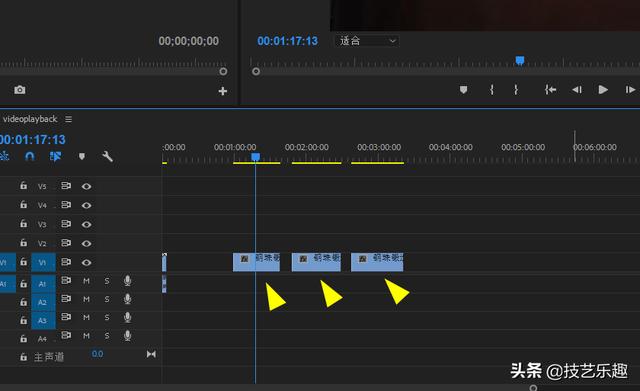
Task: Mute audio track A4
Action: [x=86, y=335]
